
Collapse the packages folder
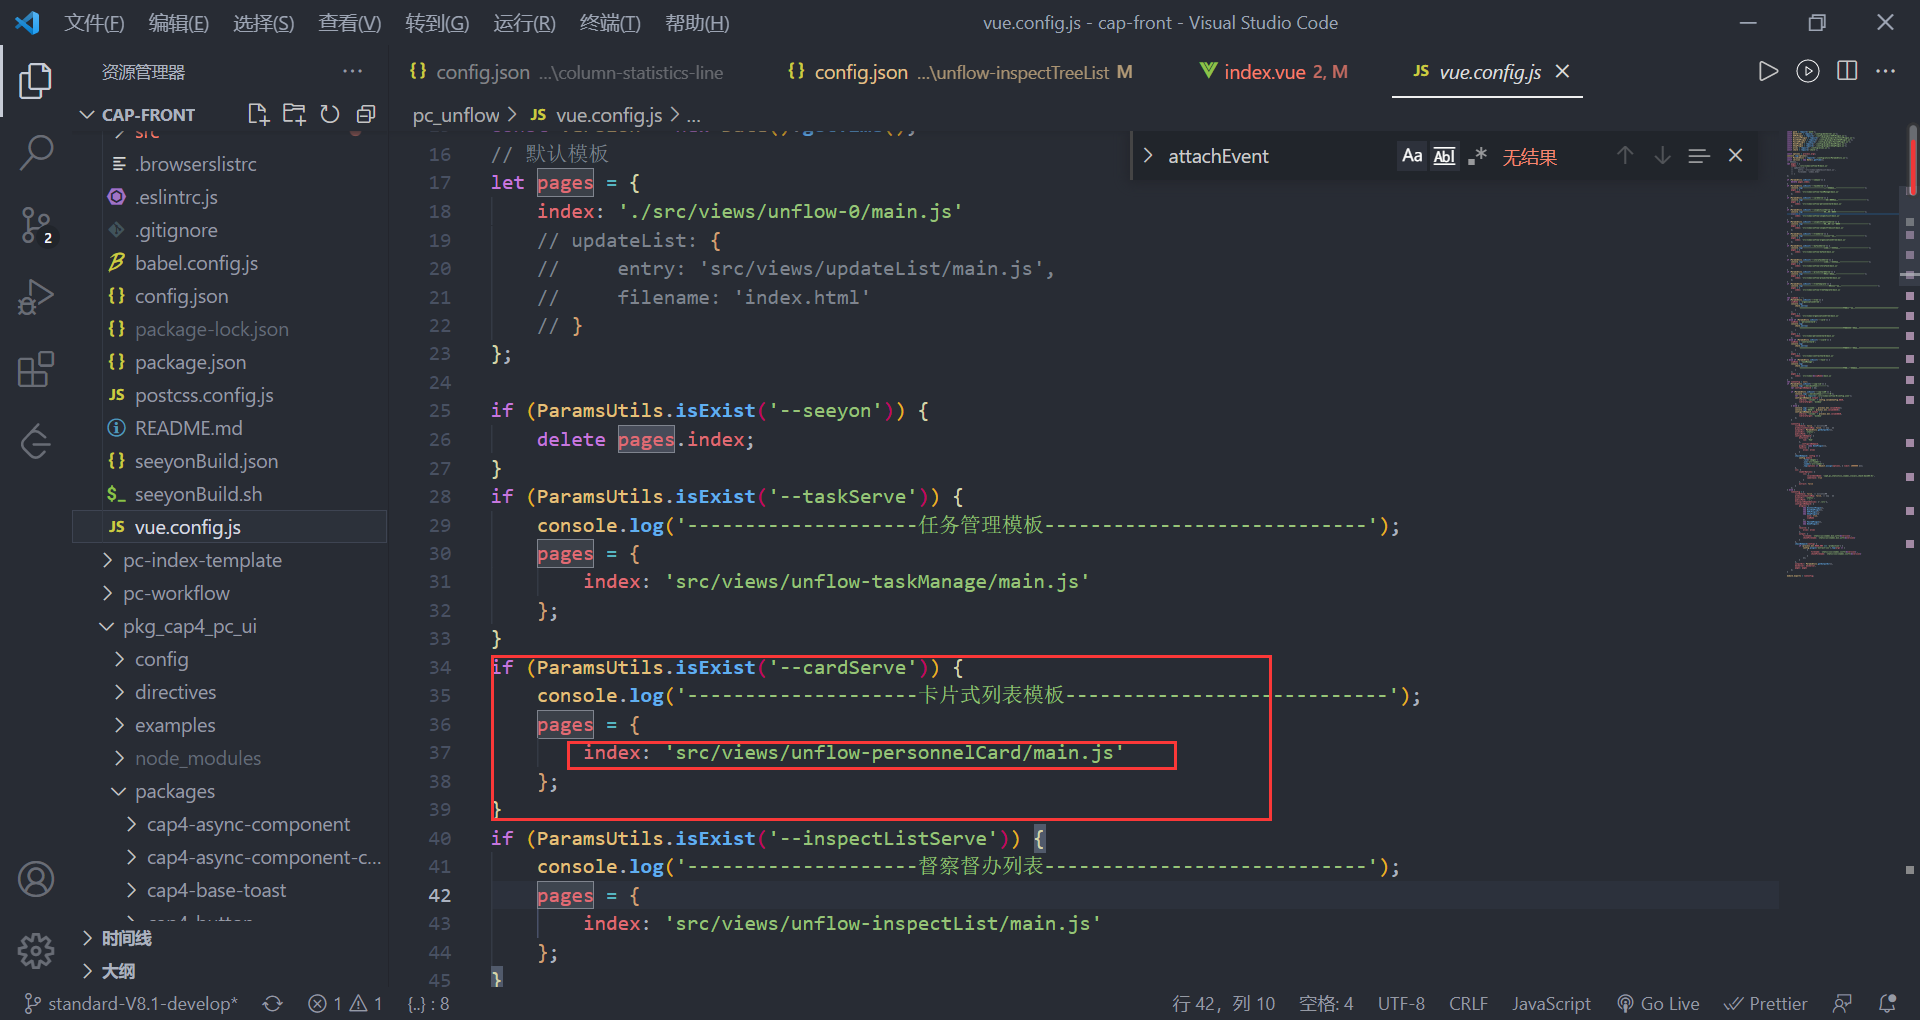point(174,791)
